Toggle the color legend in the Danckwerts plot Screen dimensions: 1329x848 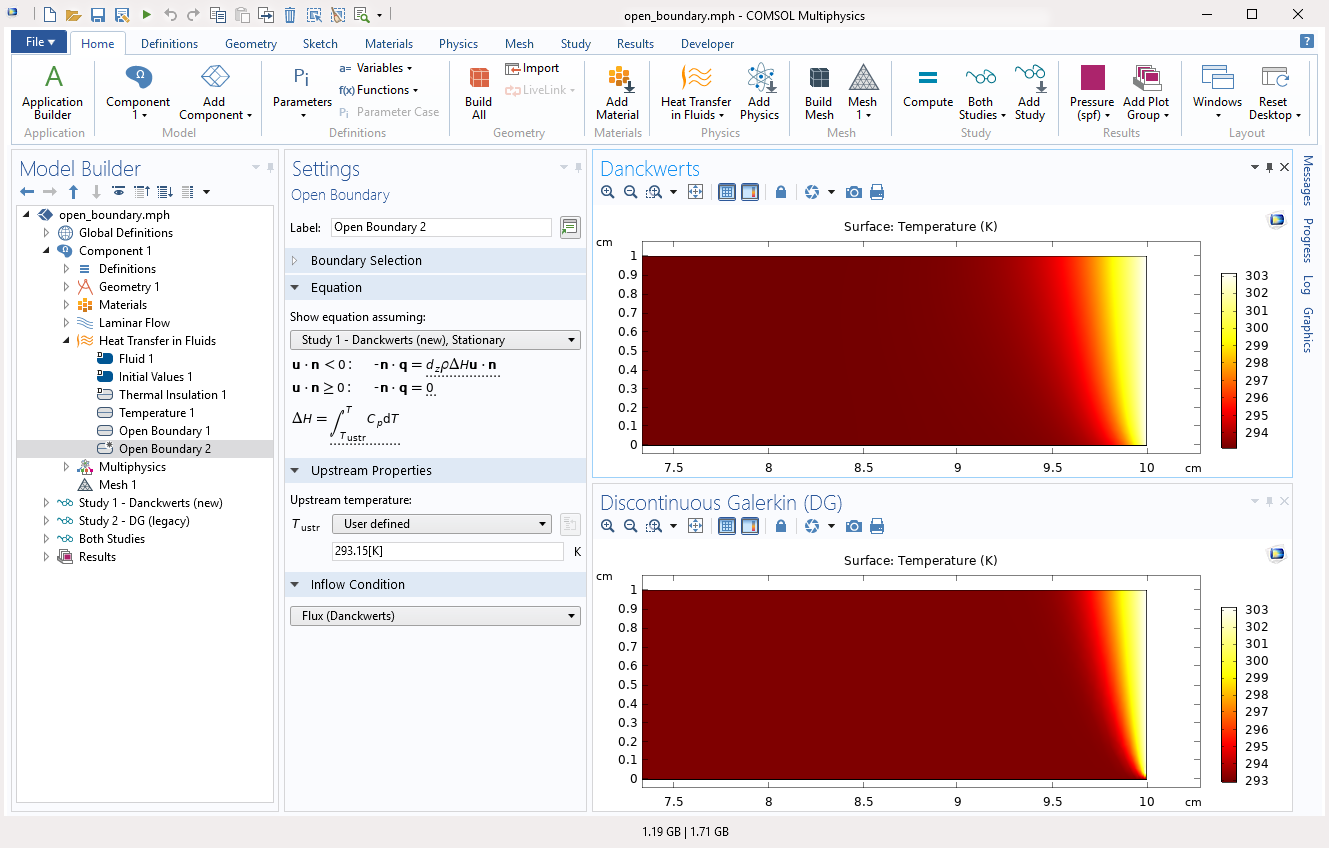[x=749, y=192]
